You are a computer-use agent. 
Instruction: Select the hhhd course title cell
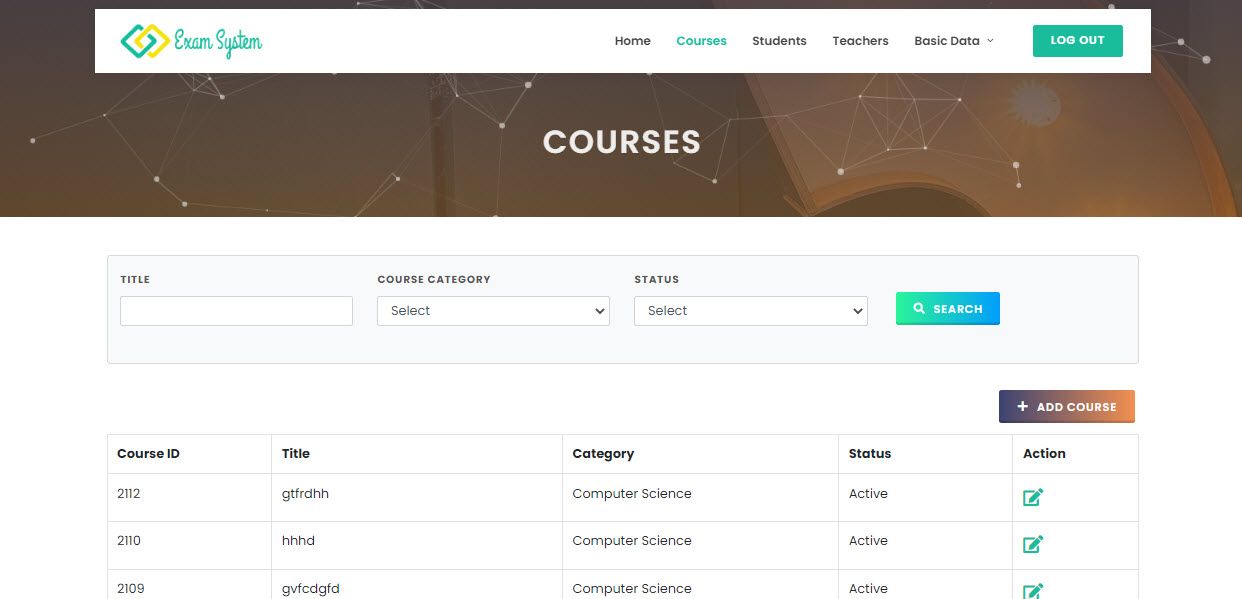[298, 541]
